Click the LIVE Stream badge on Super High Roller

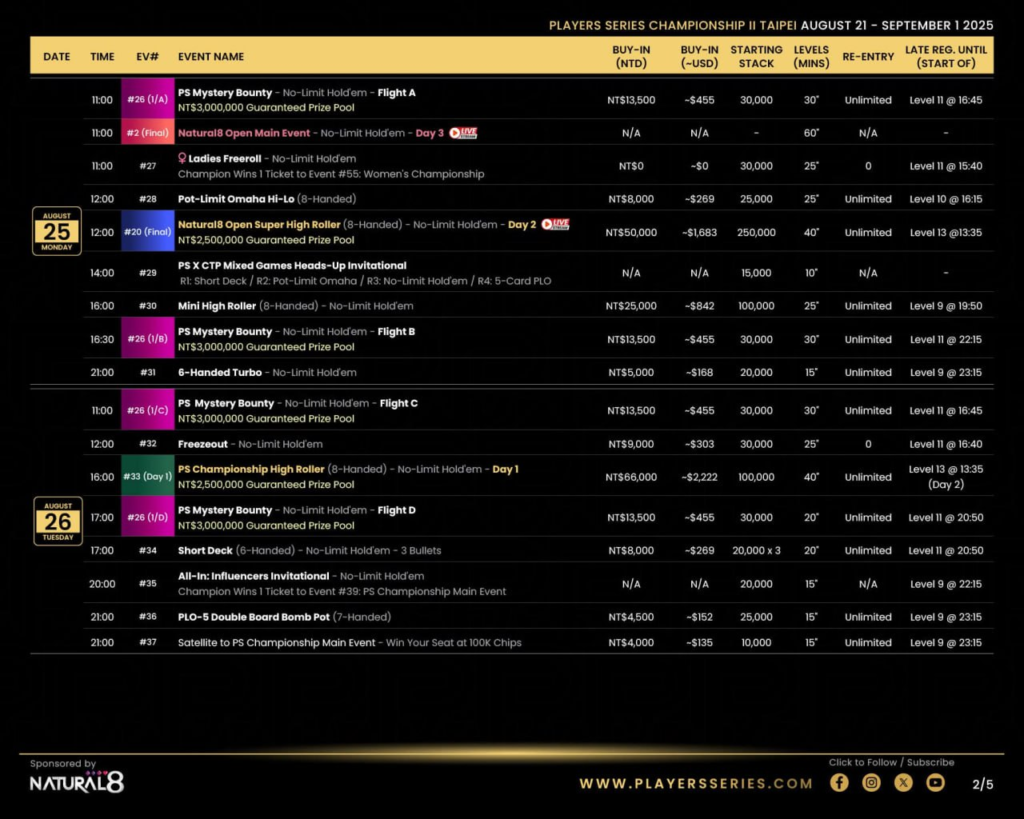[x=556, y=225]
